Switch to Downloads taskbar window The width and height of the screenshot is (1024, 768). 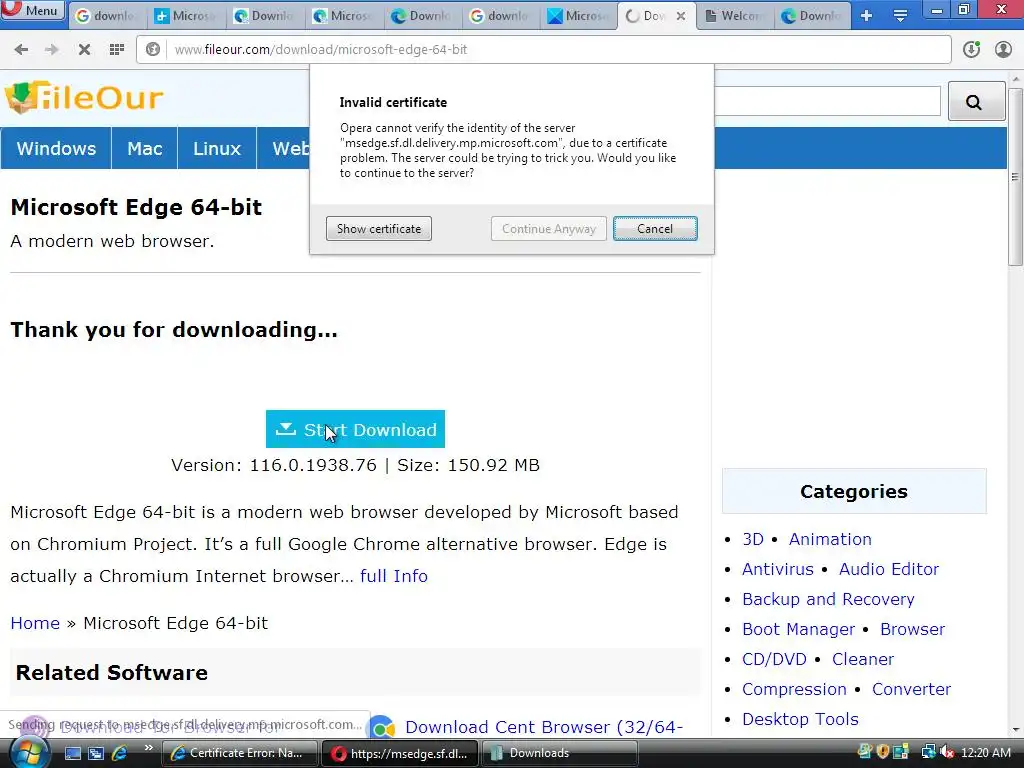point(560,753)
